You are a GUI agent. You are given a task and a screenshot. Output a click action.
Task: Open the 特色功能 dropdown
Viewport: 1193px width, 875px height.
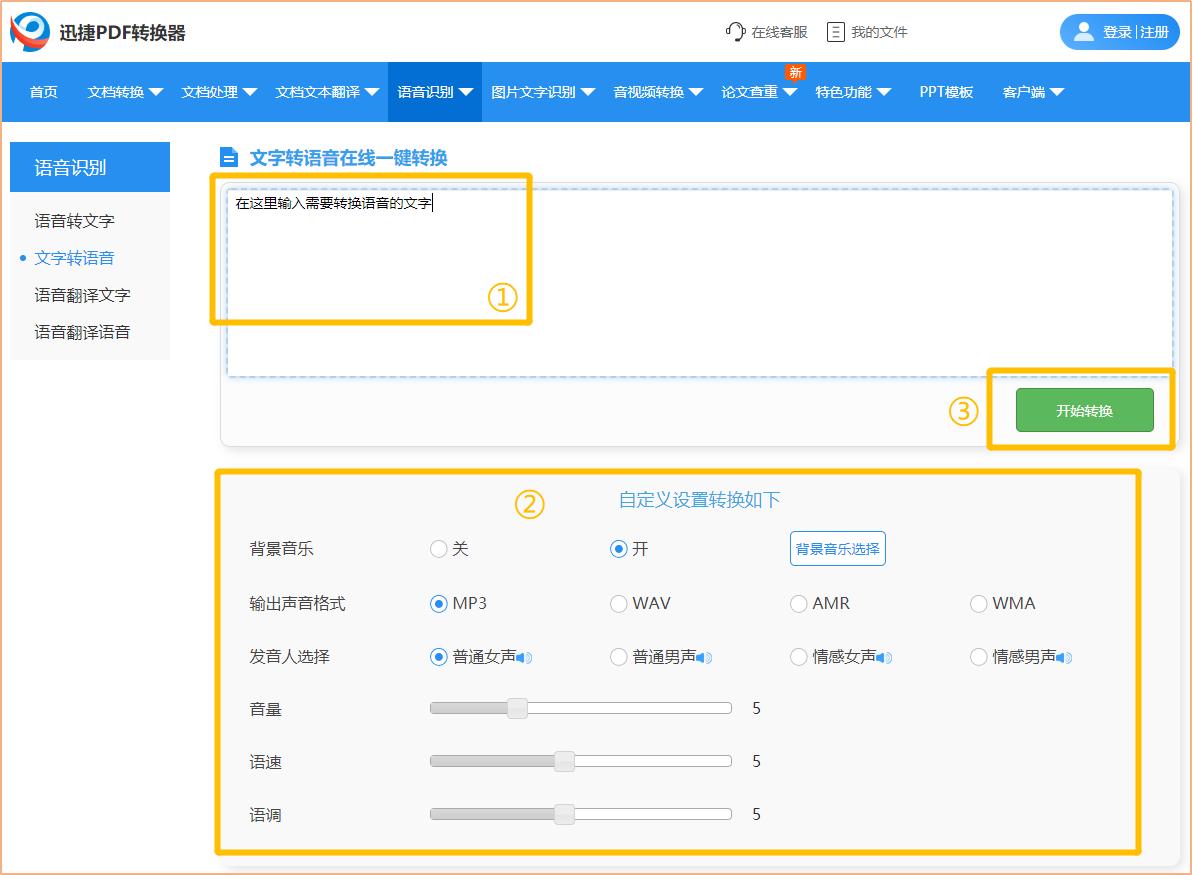846,90
